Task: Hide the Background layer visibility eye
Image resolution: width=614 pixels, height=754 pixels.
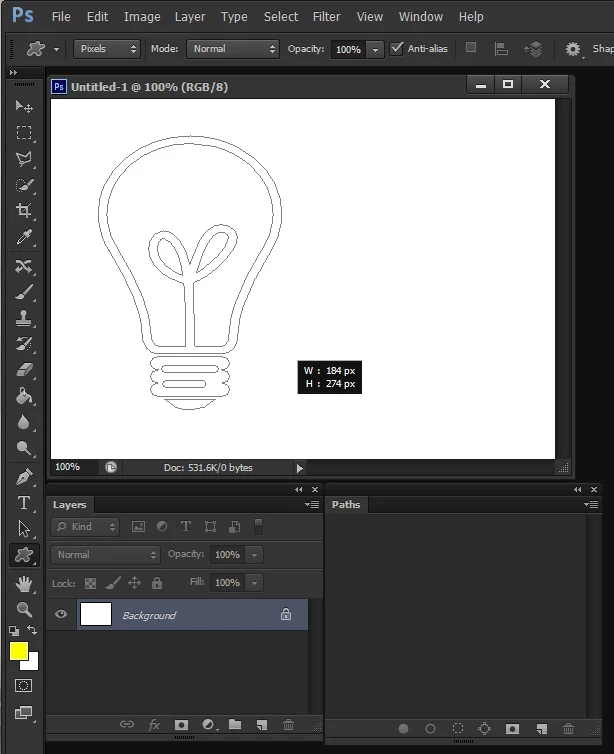Action: 61,614
